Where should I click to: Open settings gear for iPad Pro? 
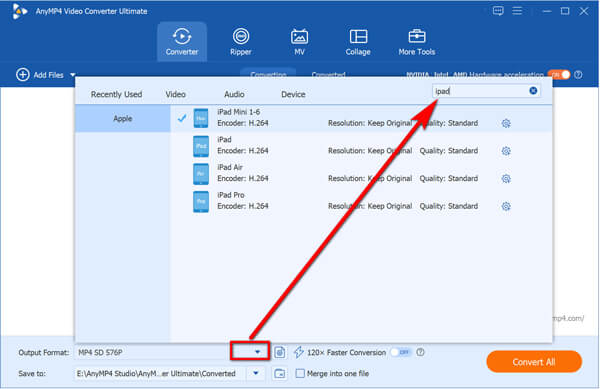(506, 206)
